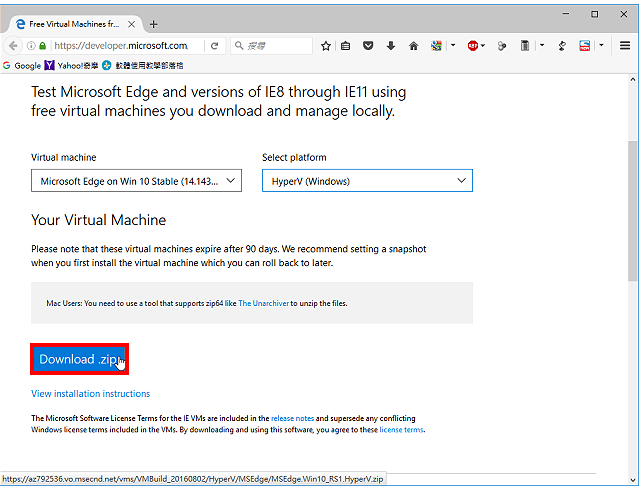642x486 pixels.
Task: Open the Firefox hamburger menu
Action: coord(625,45)
